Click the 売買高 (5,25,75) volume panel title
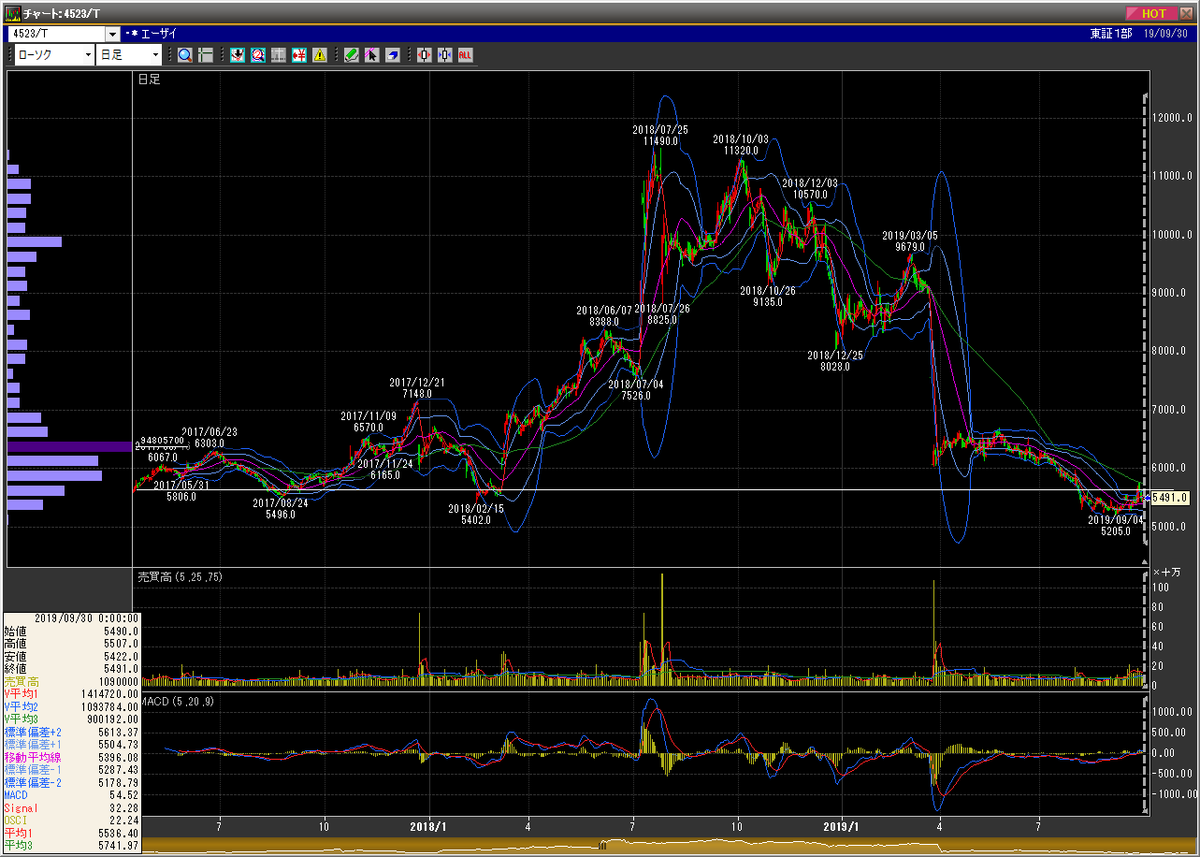This screenshot has height=857, width=1200. (178, 577)
